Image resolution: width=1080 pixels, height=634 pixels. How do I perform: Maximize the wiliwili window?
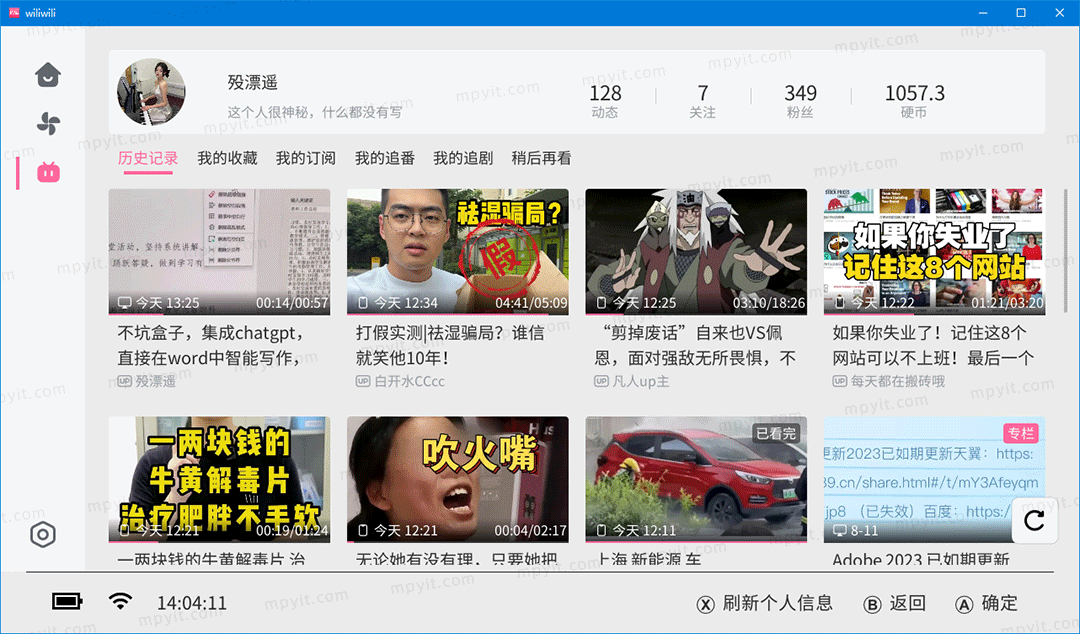(1021, 12)
